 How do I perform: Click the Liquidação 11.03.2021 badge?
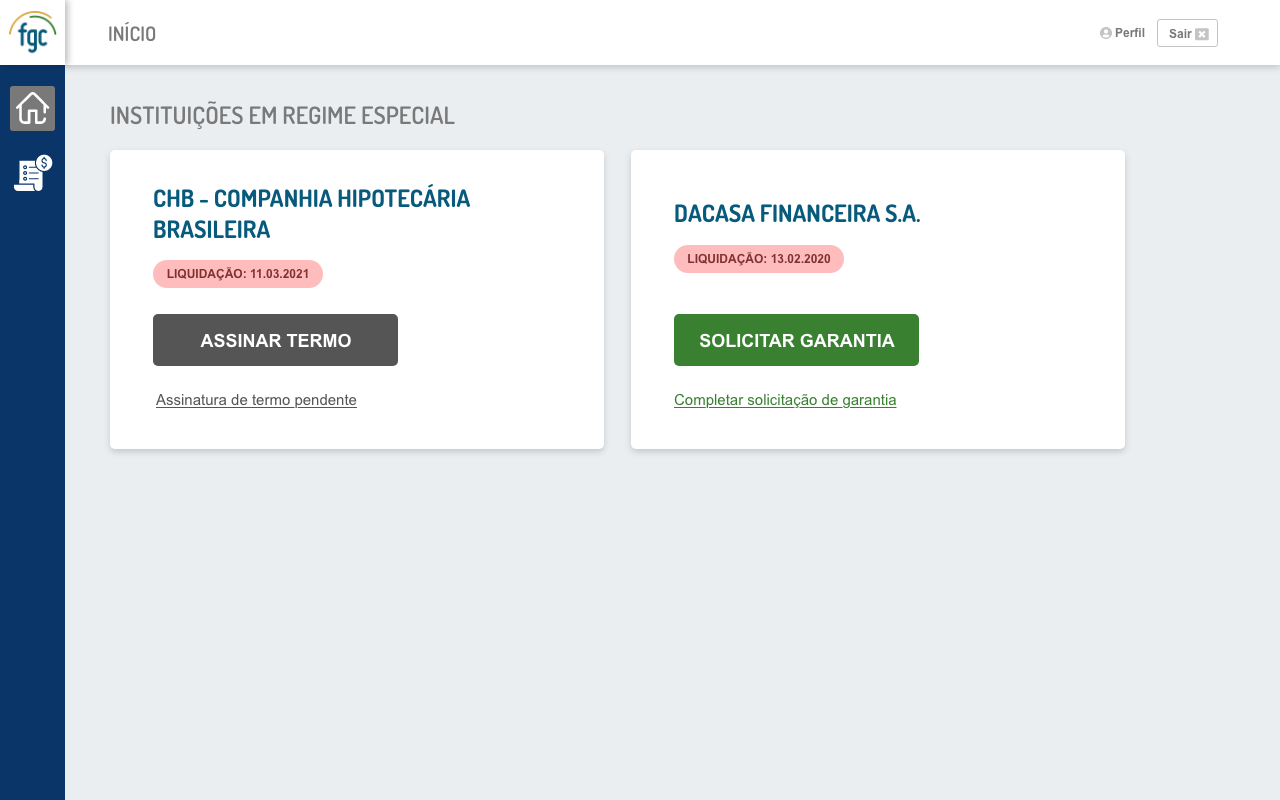(238, 274)
